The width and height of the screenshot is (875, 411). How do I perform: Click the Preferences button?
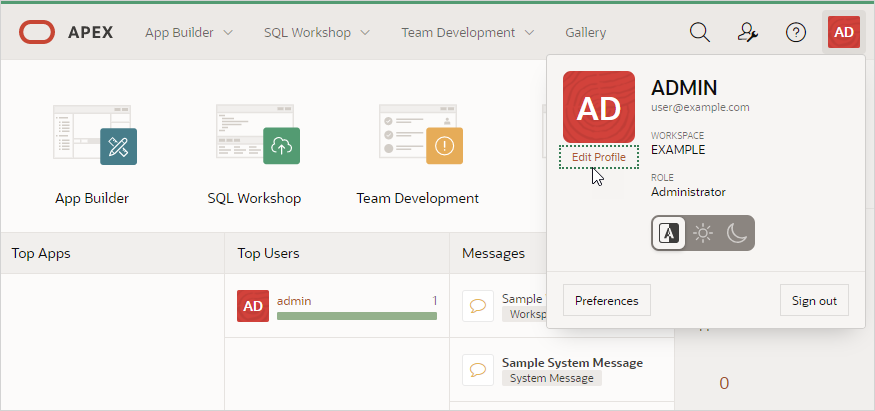[607, 301]
